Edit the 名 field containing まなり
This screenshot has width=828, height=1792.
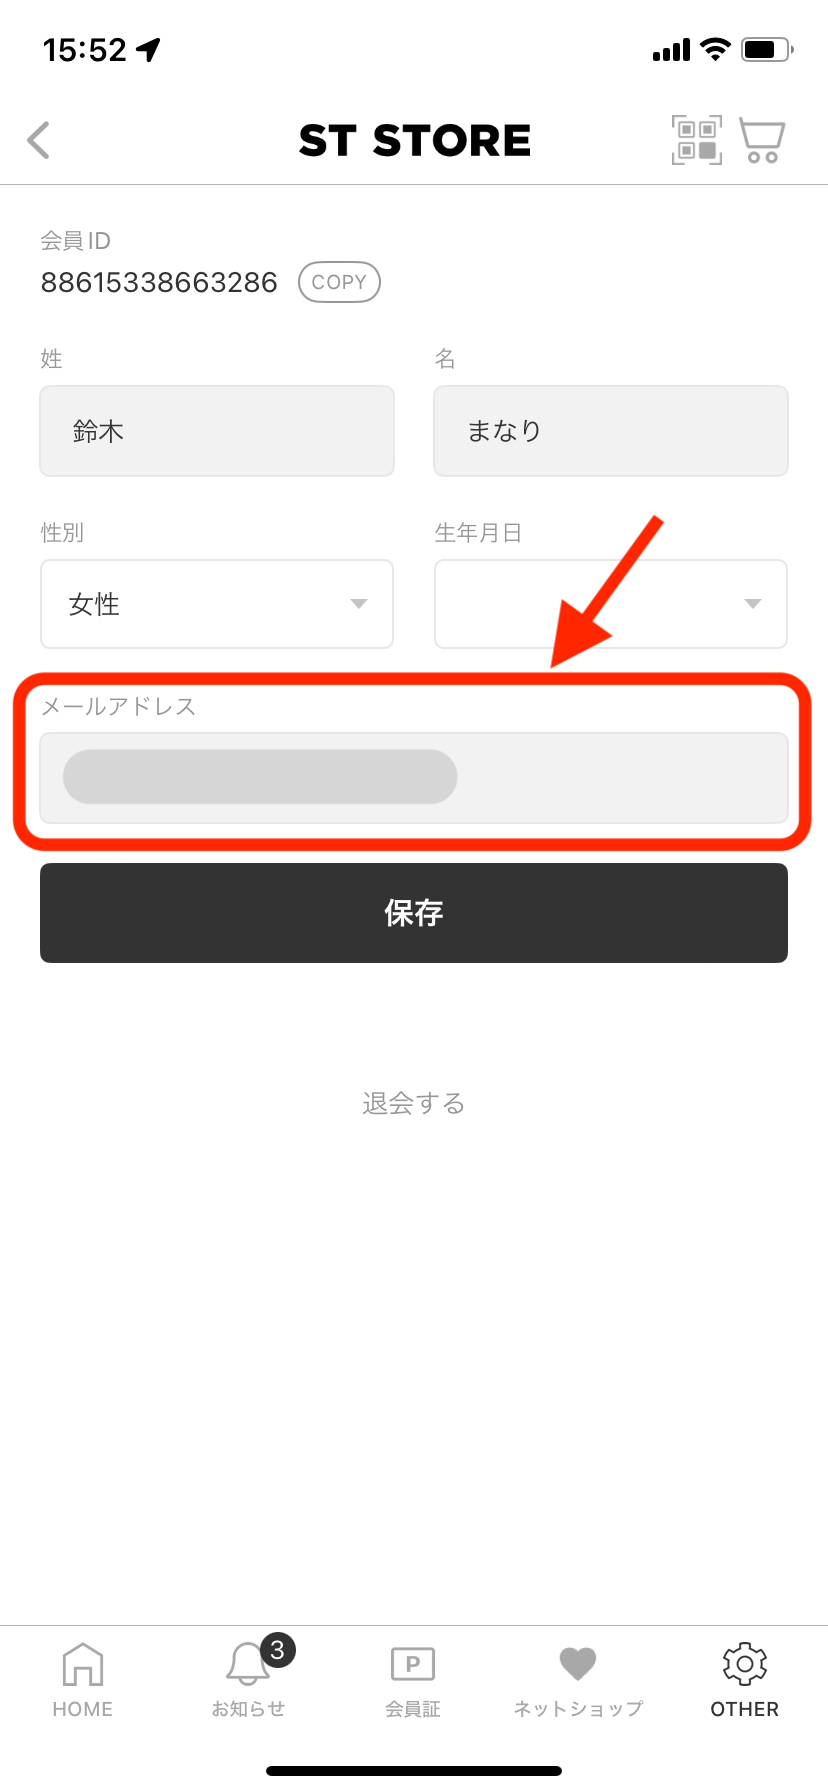tap(611, 431)
